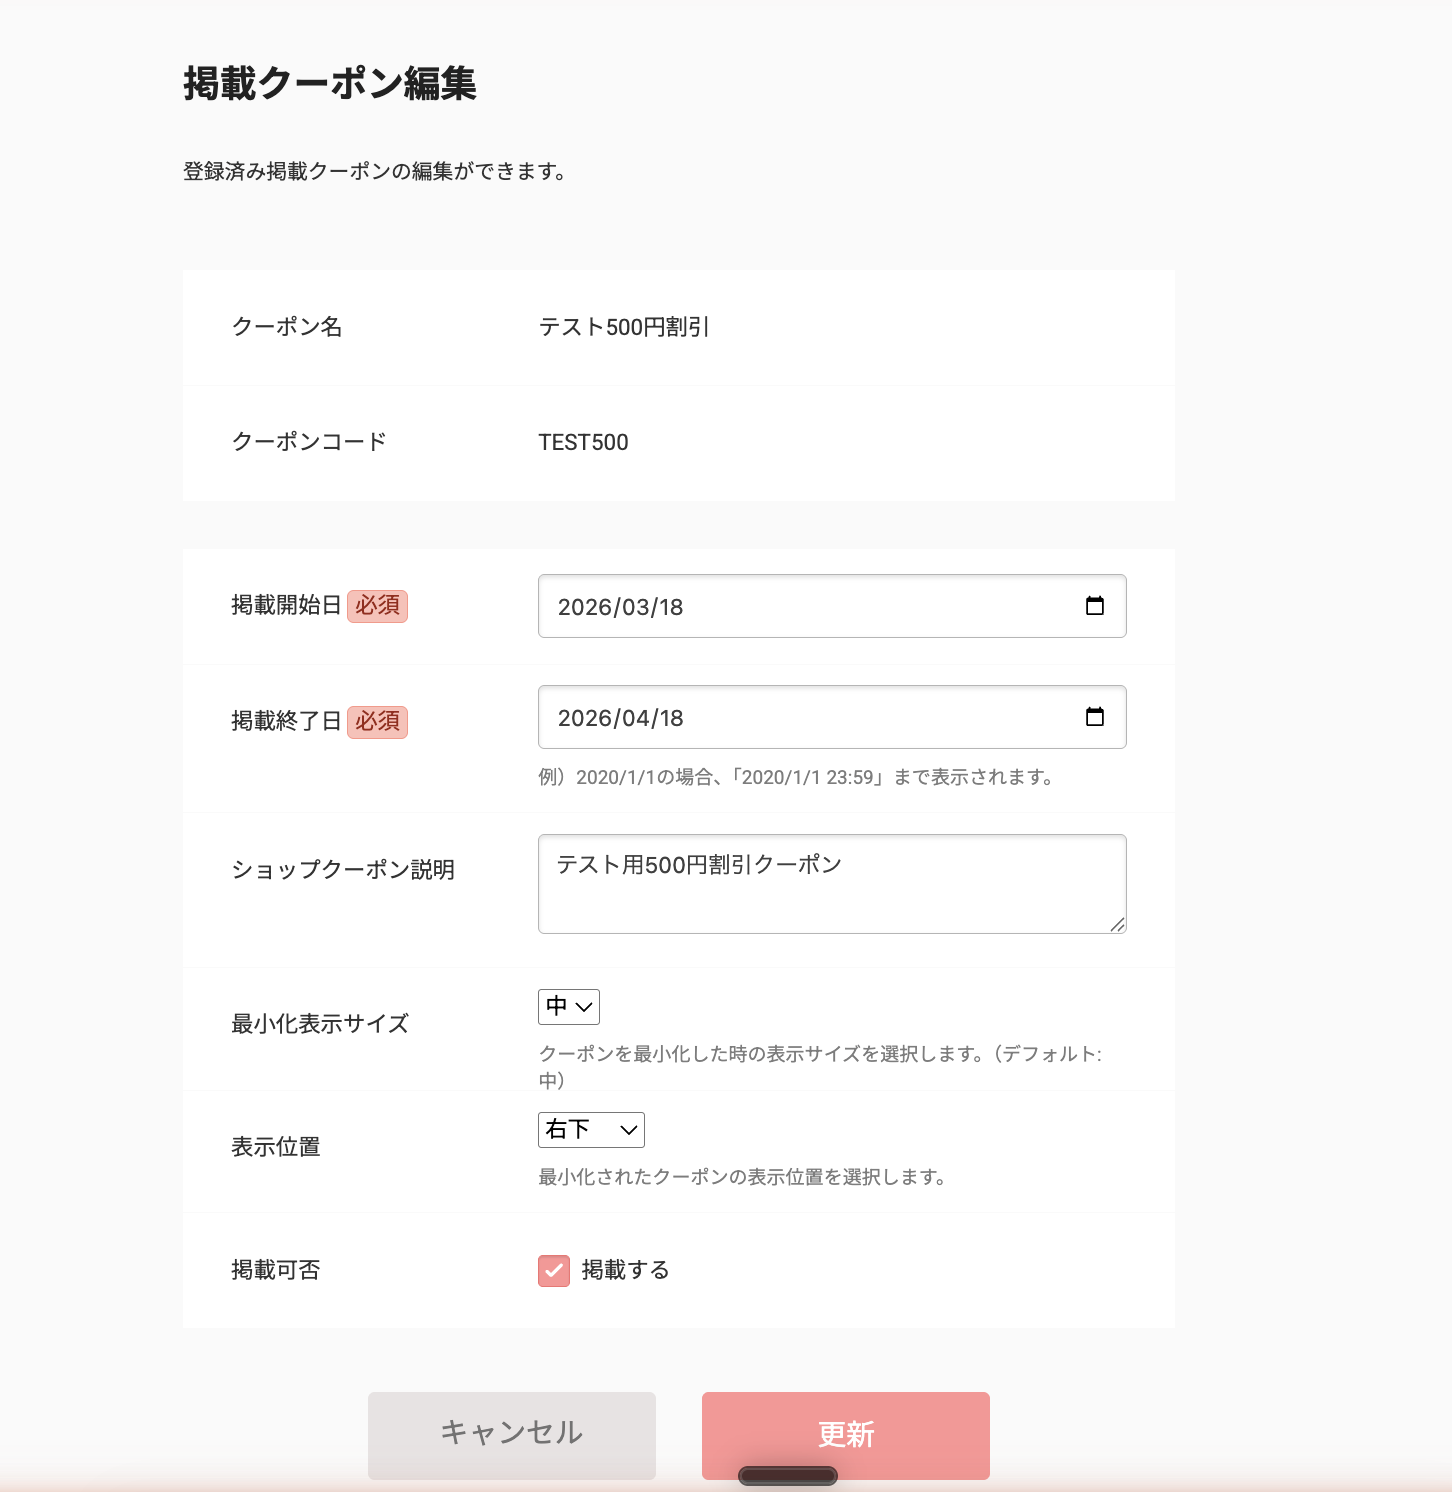Click the coupon name テスト500円割引

tap(623, 327)
